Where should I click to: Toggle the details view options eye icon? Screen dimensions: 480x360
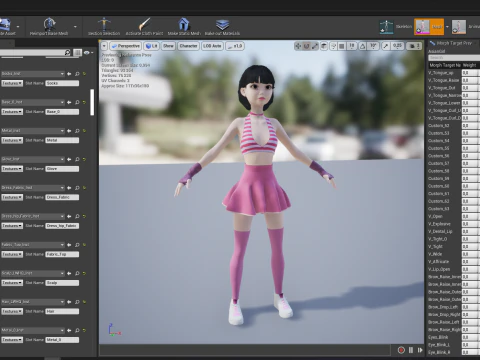tap(88, 52)
